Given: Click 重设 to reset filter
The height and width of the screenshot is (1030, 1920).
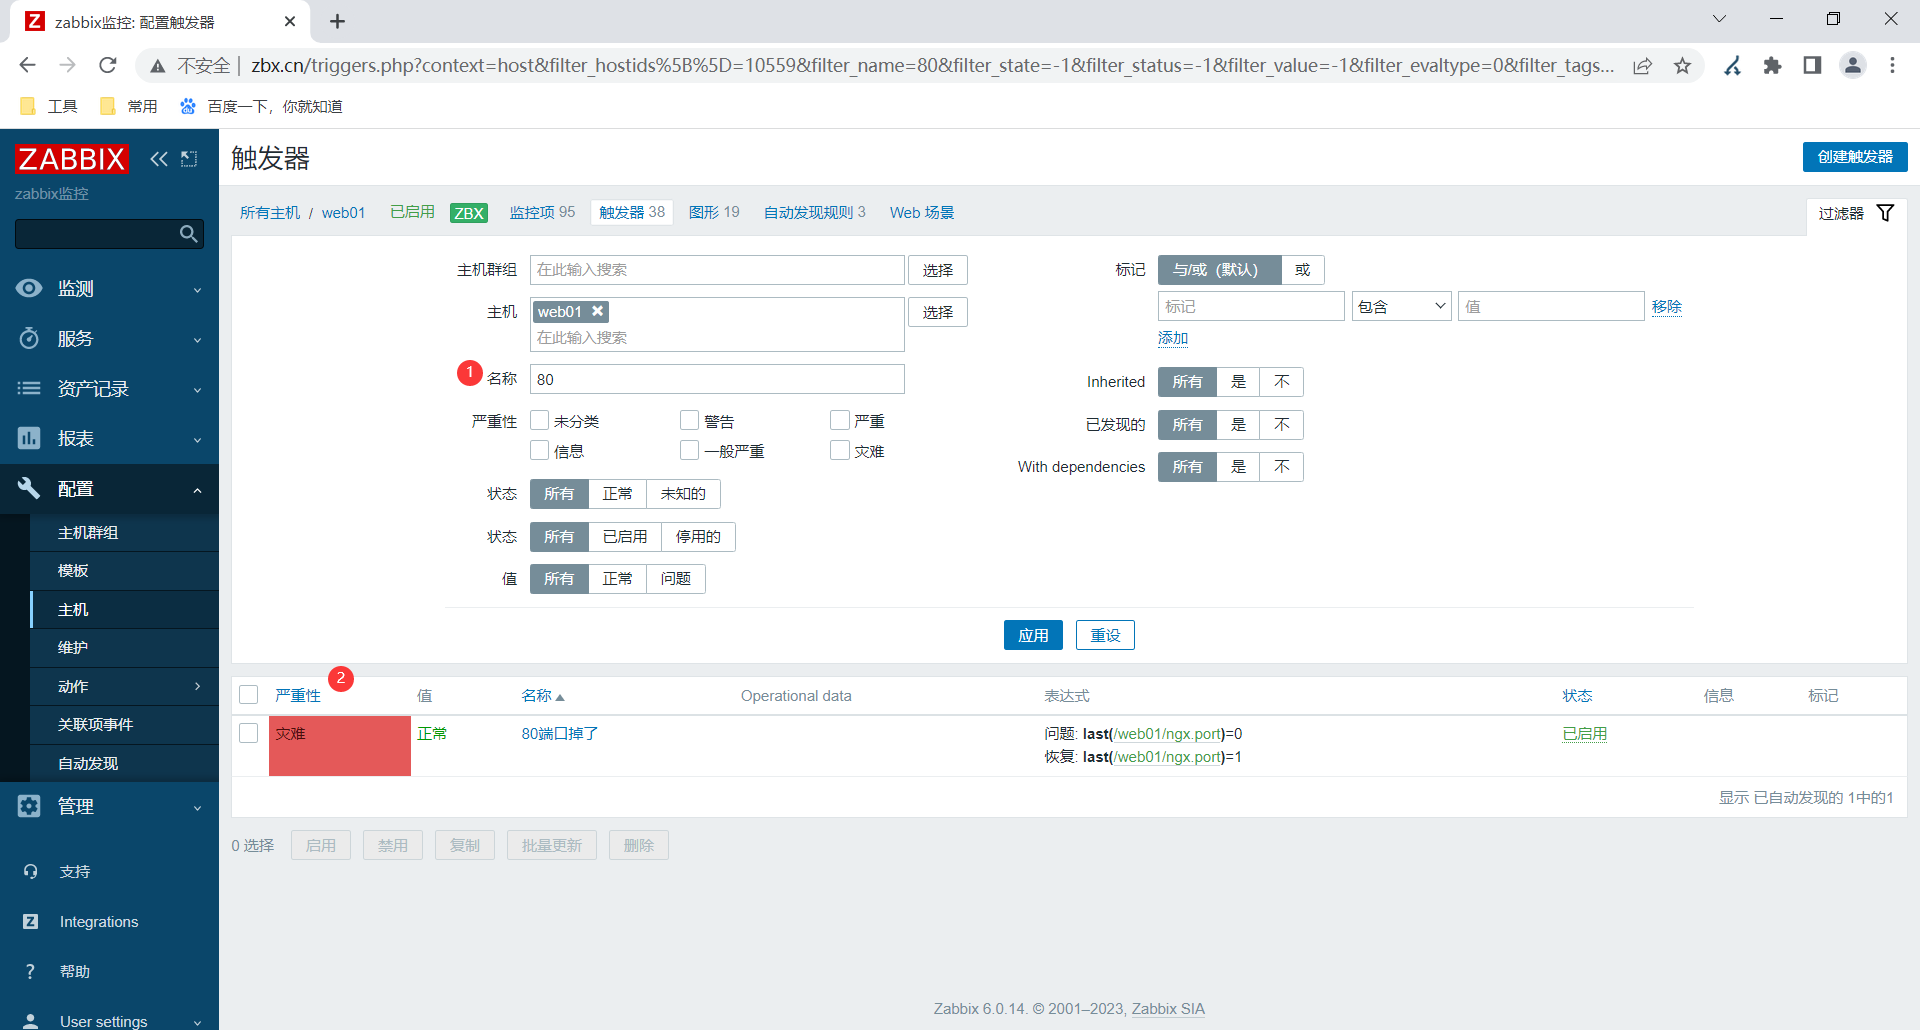Looking at the screenshot, I should point(1105,635).
